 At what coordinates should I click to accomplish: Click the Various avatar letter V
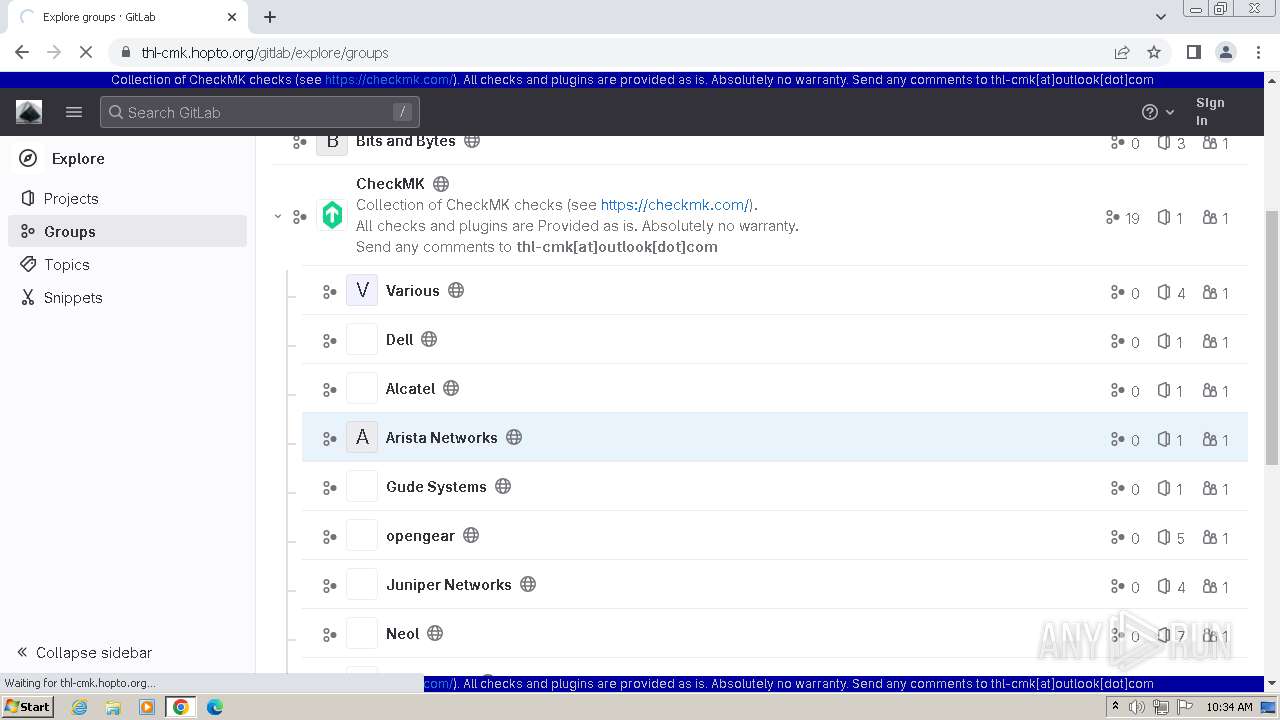click(362, 290)
